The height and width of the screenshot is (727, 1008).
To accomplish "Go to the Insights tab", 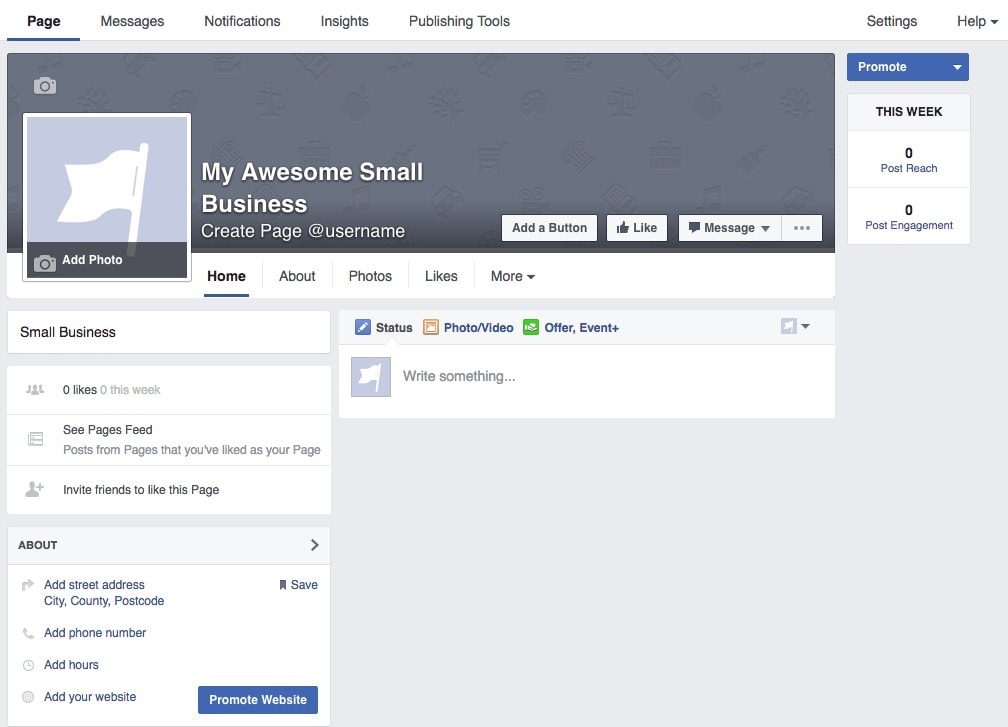I will (345, 21).
